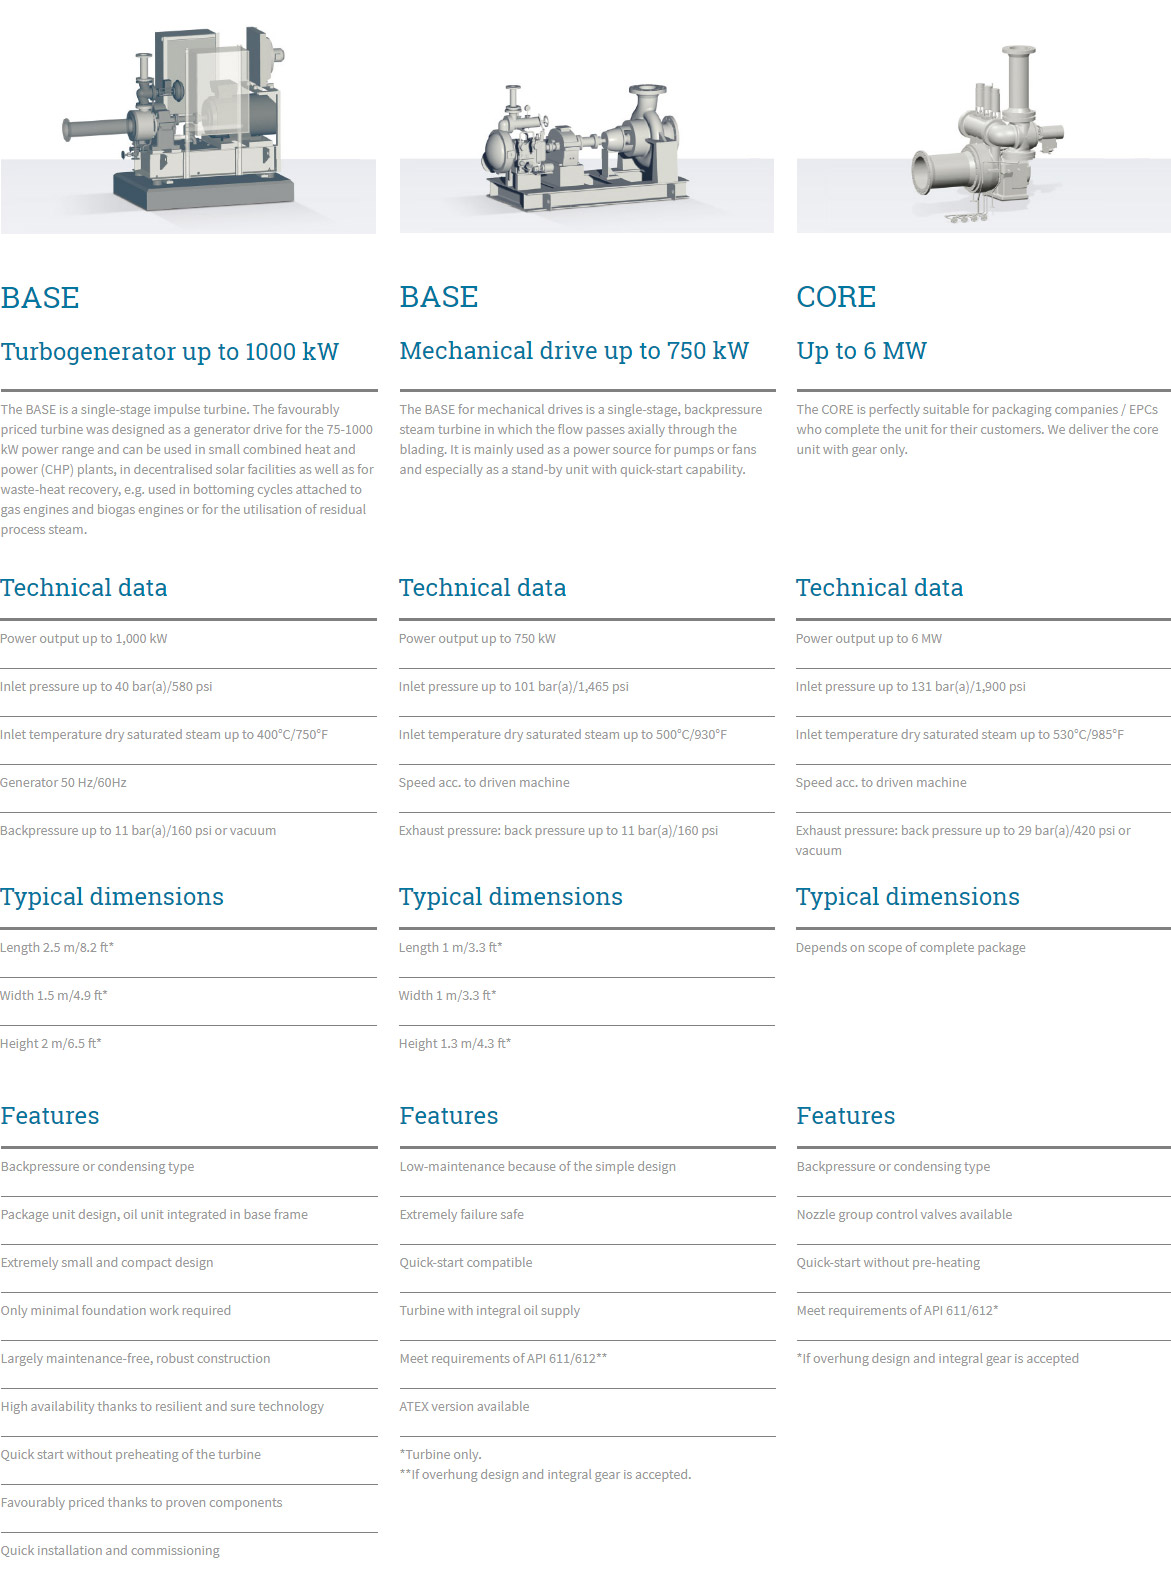Select 'Only minimal foundation work required' feature
The height and width of the screenshot is (1576, 1171).
pos(116,1311)
